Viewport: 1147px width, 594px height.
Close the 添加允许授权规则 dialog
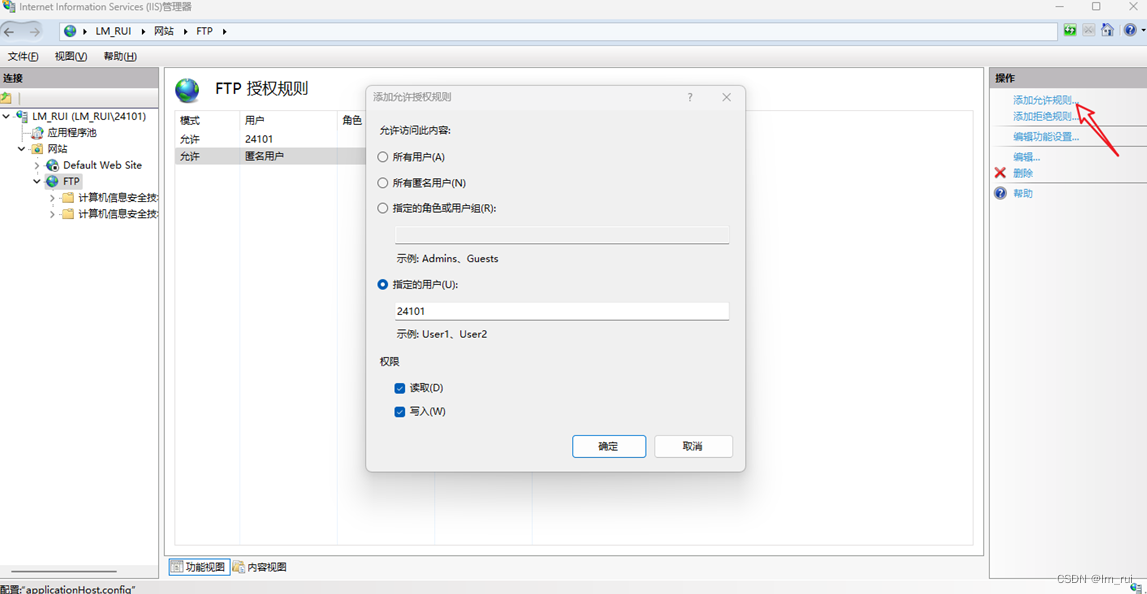726,97
